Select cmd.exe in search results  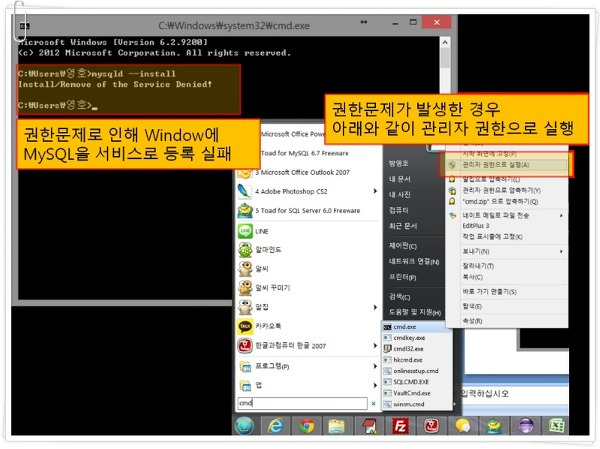417,327
